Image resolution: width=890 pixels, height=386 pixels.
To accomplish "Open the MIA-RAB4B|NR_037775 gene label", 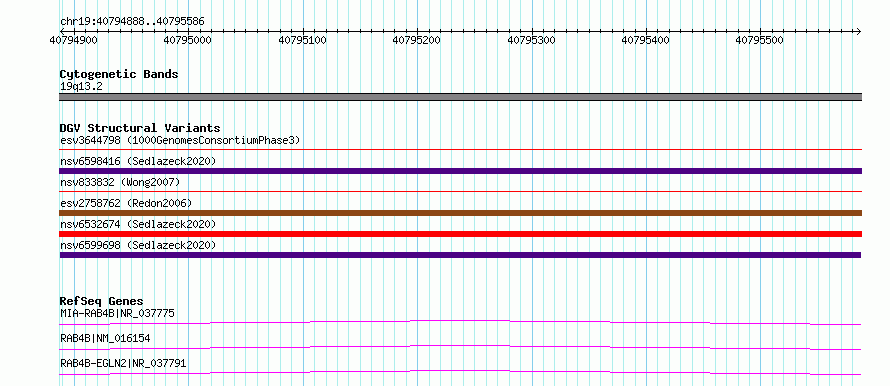I will pos(117,313).
